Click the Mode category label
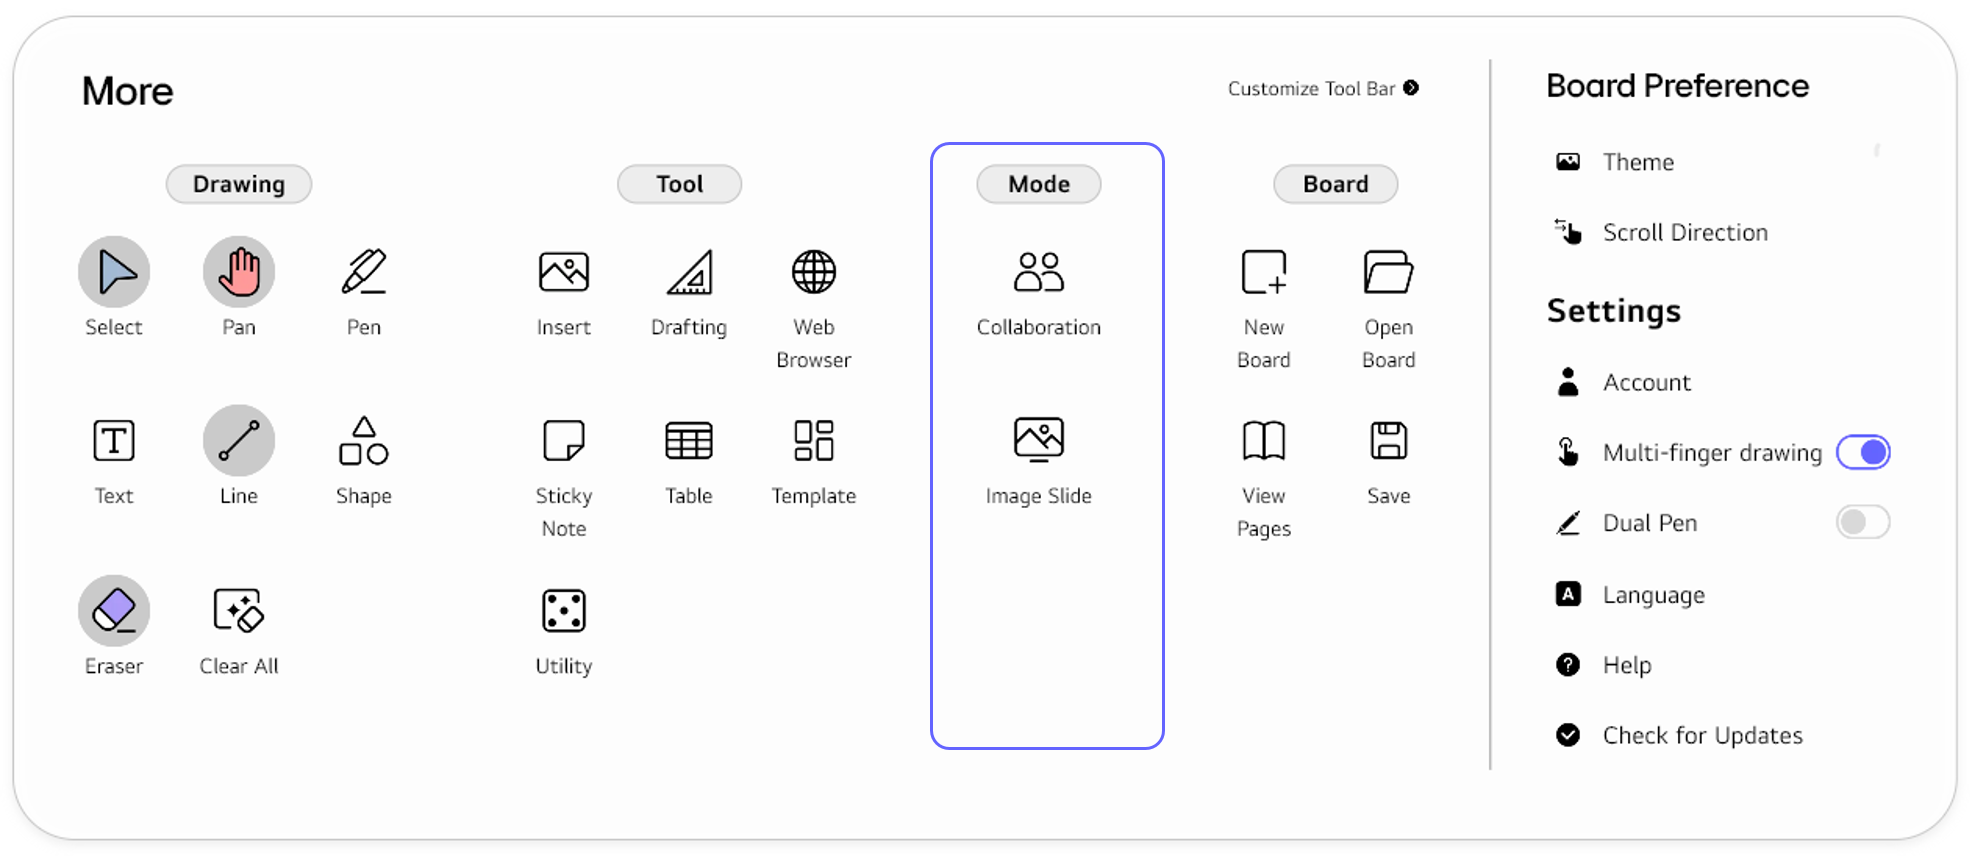 (1039, 184)
